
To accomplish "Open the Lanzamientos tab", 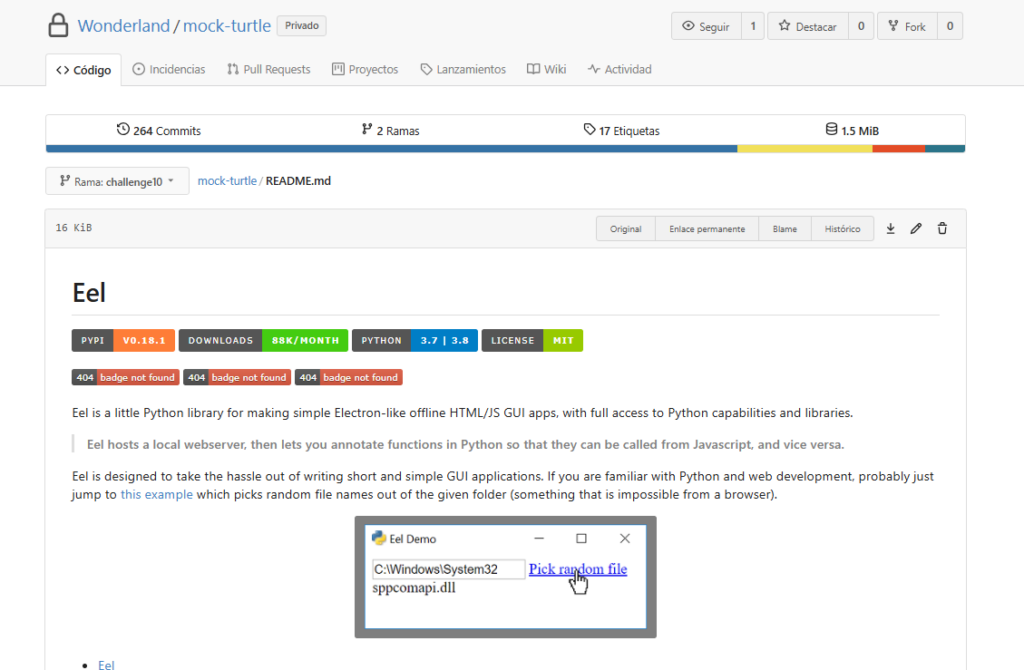I will click(463, 69).
